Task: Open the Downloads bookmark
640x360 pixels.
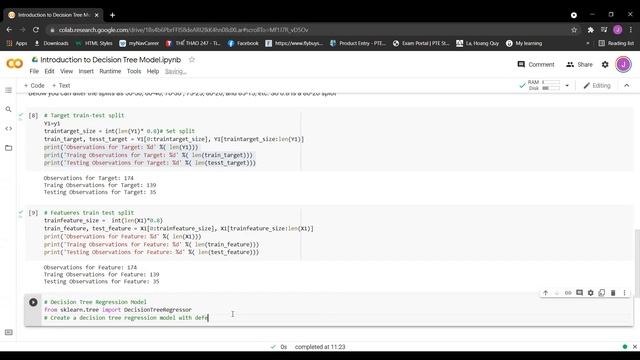Action: tap(51, 43)
